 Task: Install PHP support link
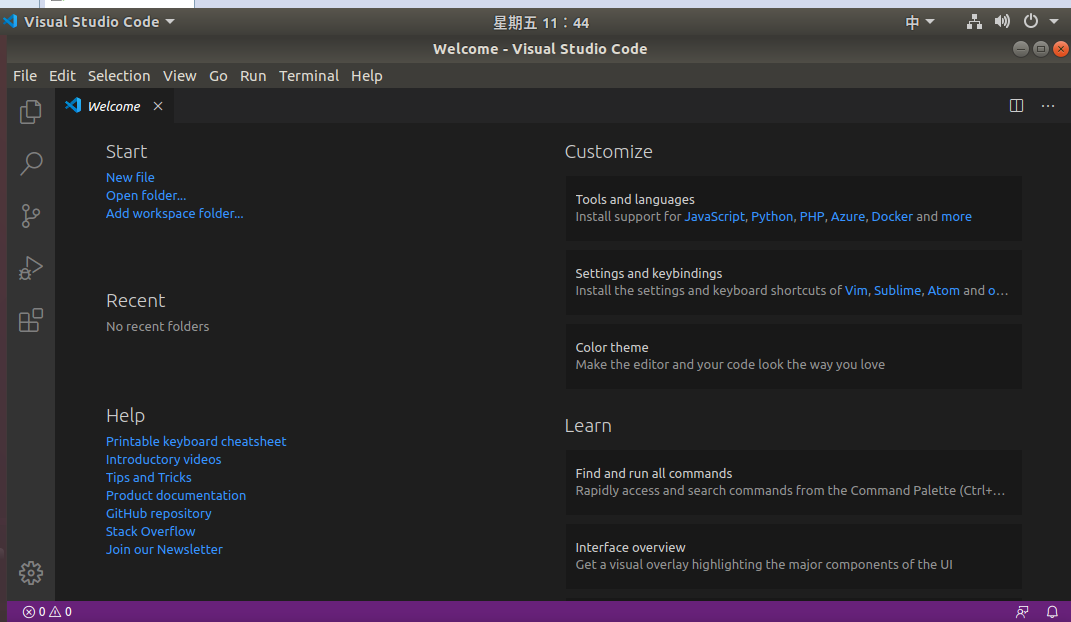(811, 216)
